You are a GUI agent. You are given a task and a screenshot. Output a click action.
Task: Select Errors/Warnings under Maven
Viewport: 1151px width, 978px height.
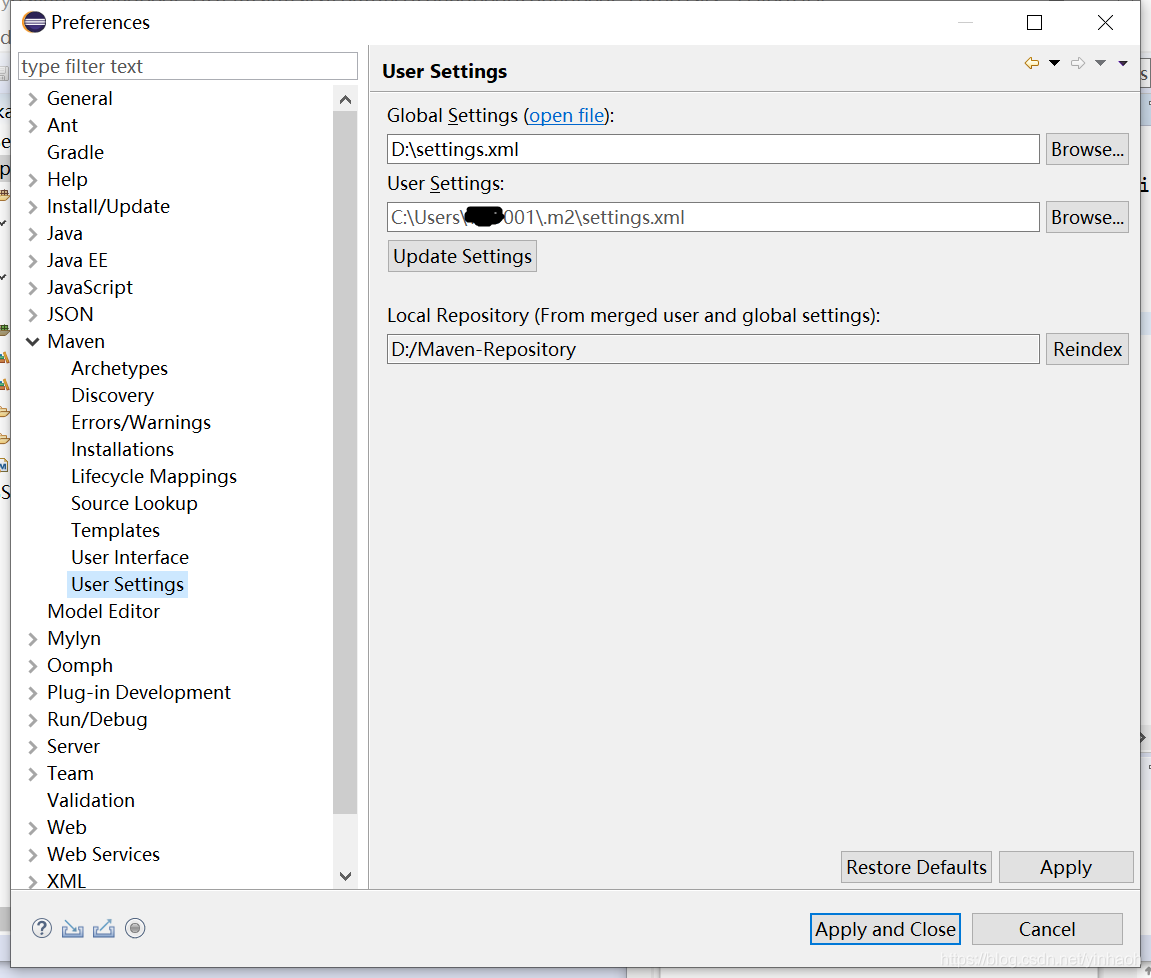click(x=141, y=423)
